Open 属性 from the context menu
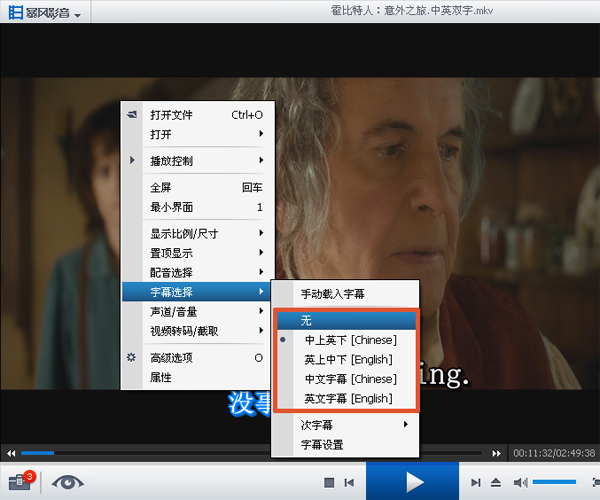Viewport: 600px width, 500px height. click(x=196, y=377)
